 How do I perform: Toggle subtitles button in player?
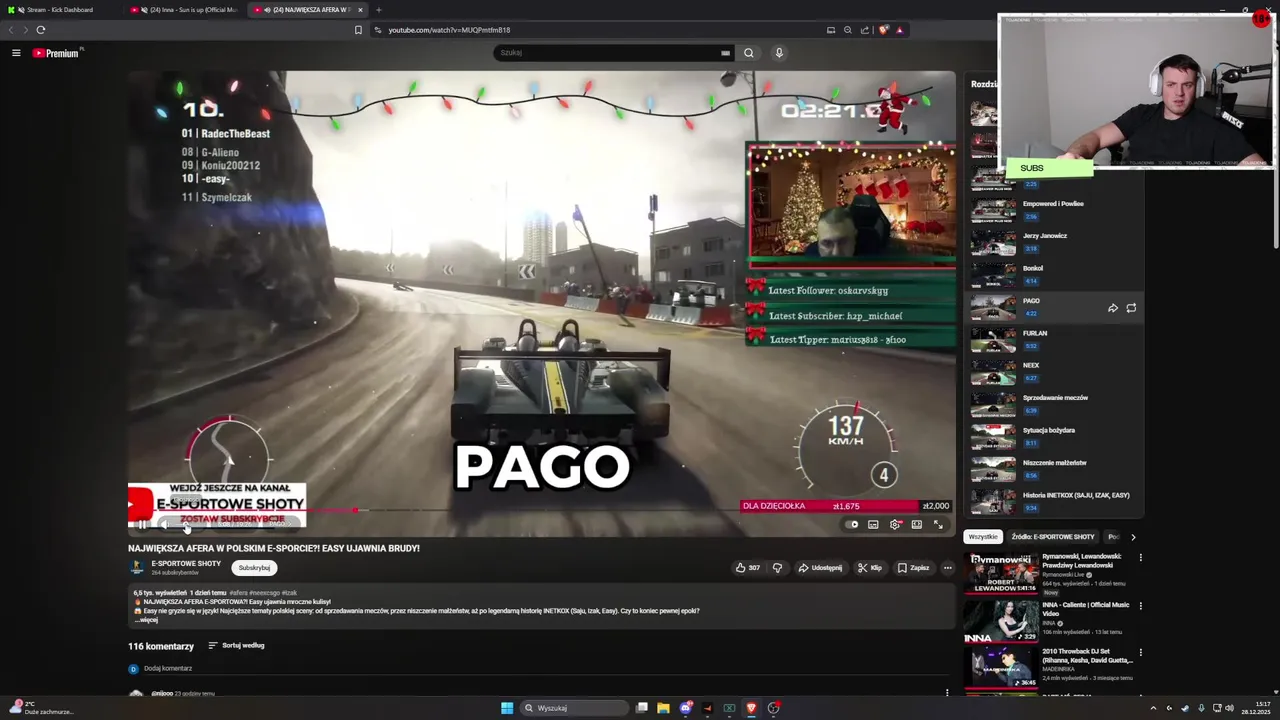(873, 525)
